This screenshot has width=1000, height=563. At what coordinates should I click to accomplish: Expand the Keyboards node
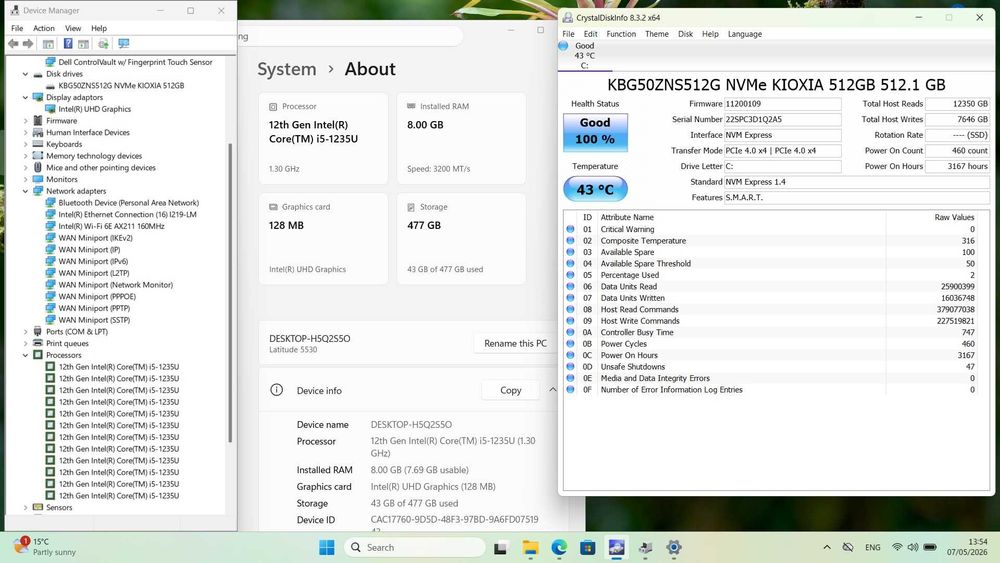[25, 144]
